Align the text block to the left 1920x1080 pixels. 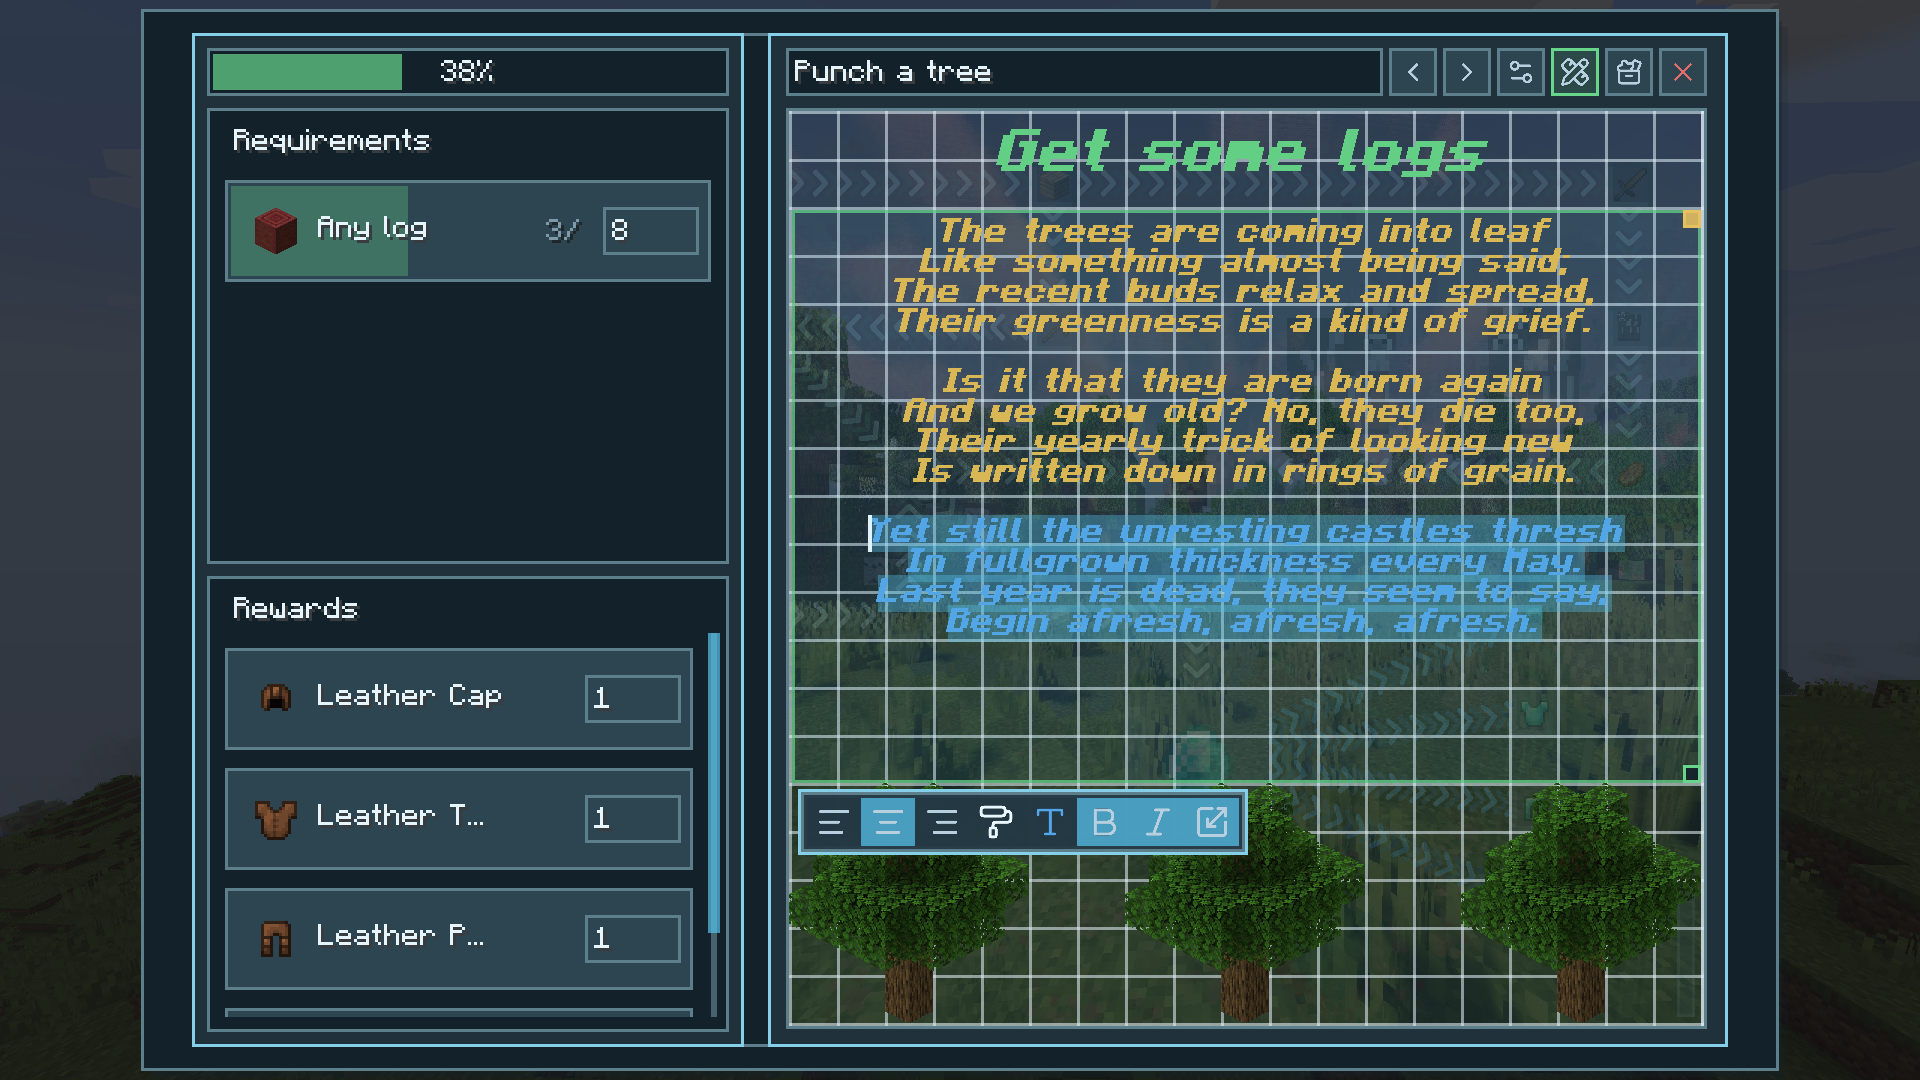pyautogui.click(x=833, y=822)
